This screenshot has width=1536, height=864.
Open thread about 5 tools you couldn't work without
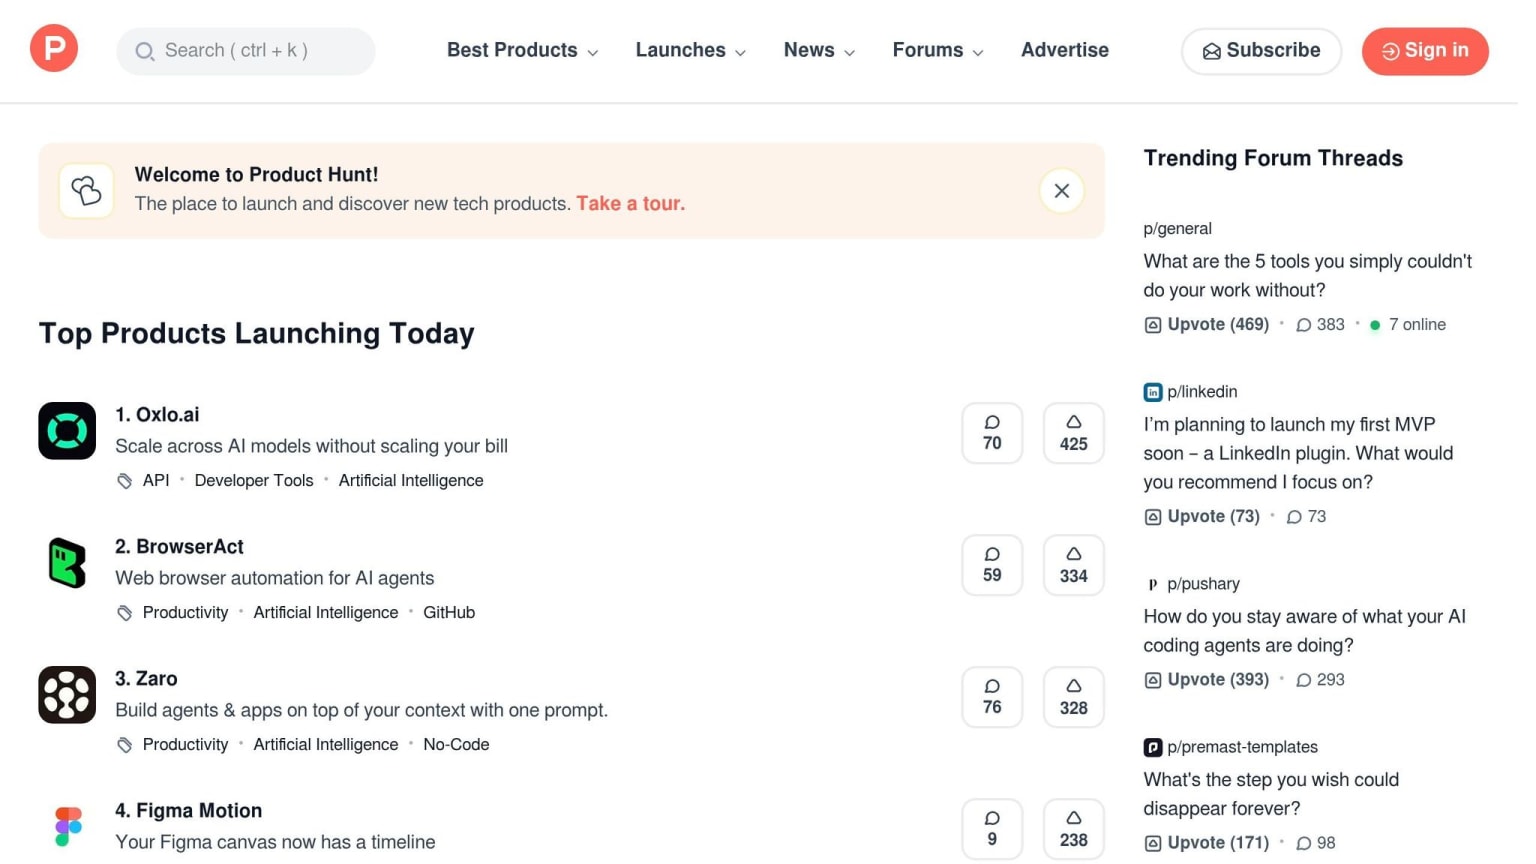[x=1308, y=276]
